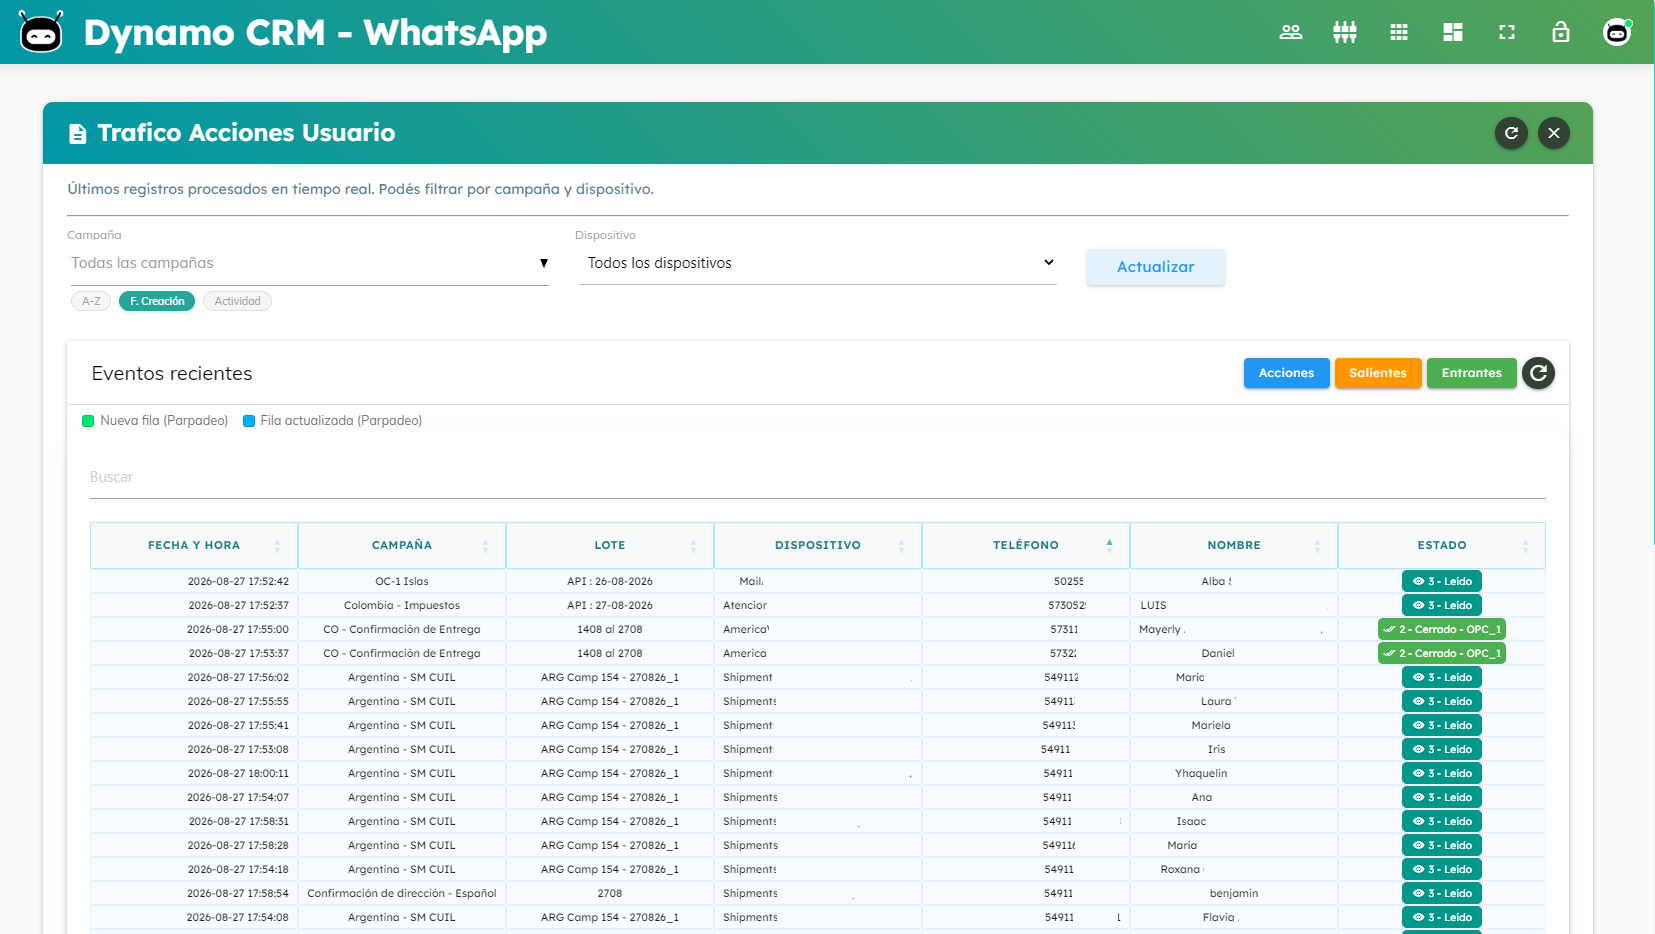Viewport: 1655px width, 934px height.
Task: Click Cerrado - OPC_1 badge in Mayerly row
Action: click(1442, 629)
